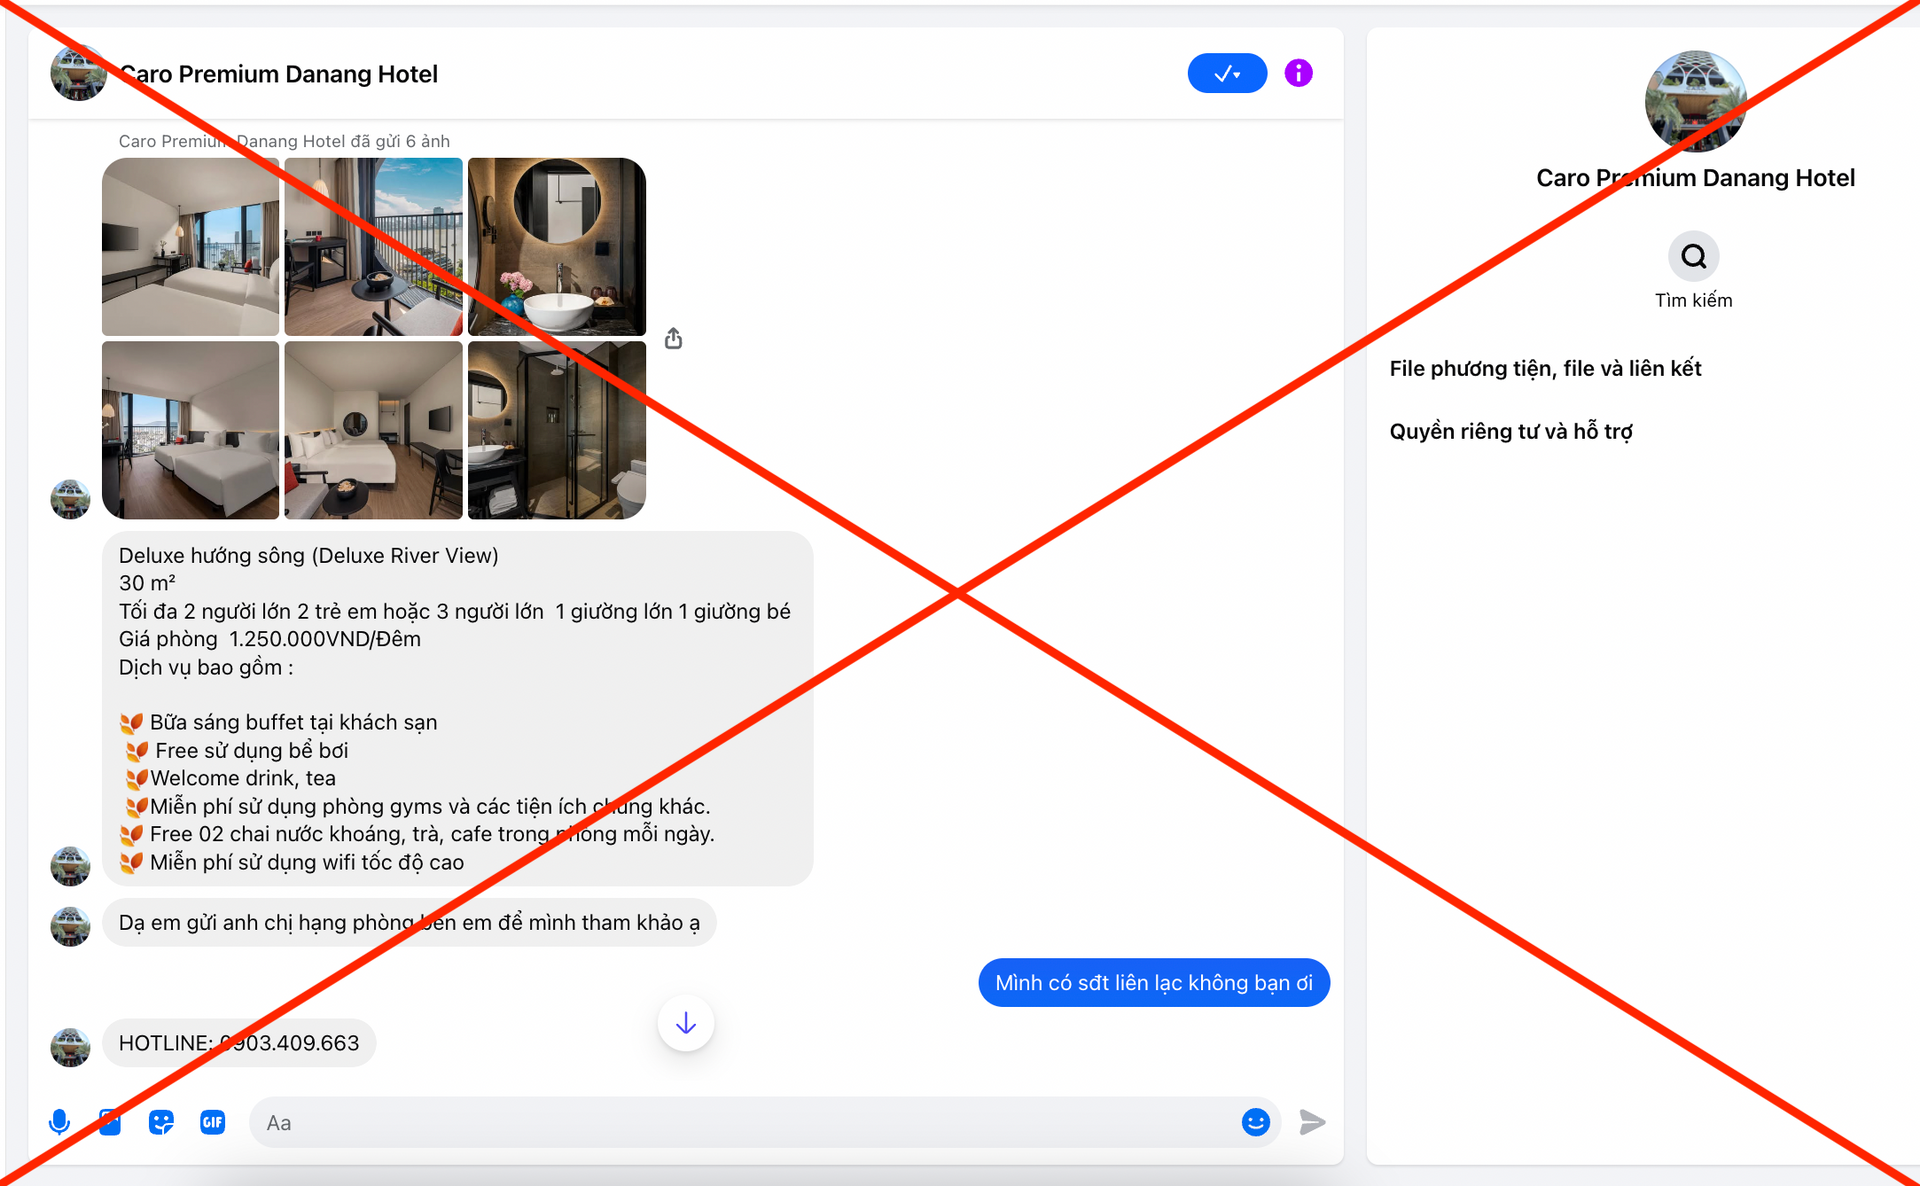
Task: Click the Tìm kiếm search icon
Action: 1693,257
